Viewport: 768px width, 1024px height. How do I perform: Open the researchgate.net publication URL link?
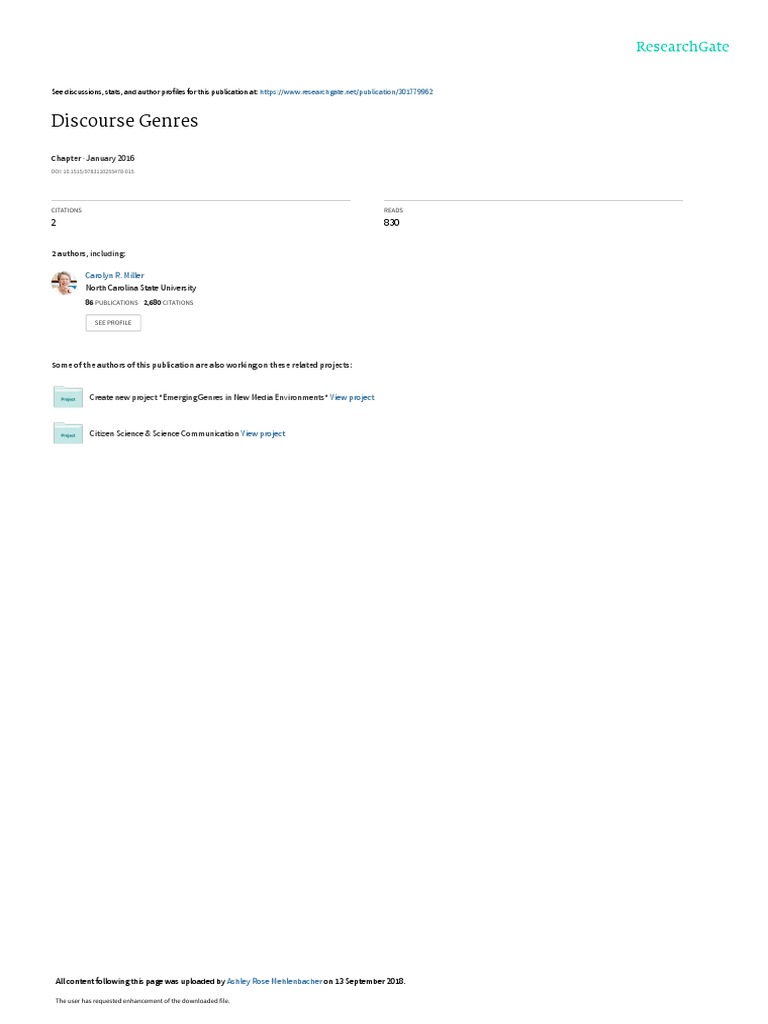(x=346, y=92)
